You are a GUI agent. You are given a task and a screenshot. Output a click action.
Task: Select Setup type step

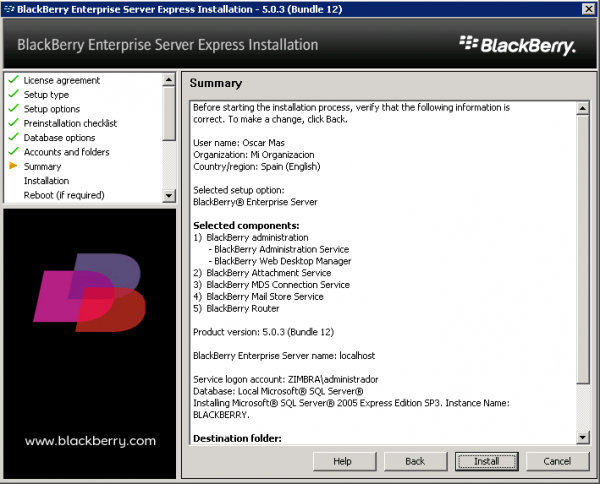(x=46, y=95)
